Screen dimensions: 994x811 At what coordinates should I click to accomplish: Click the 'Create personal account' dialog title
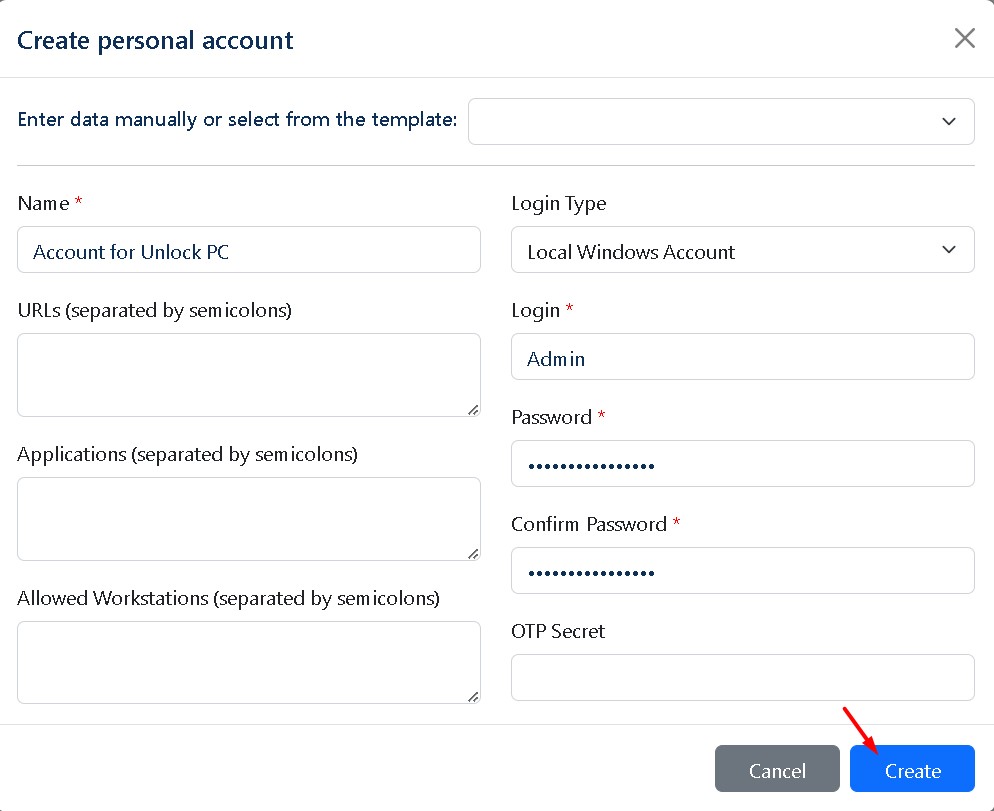click(155, 41)
